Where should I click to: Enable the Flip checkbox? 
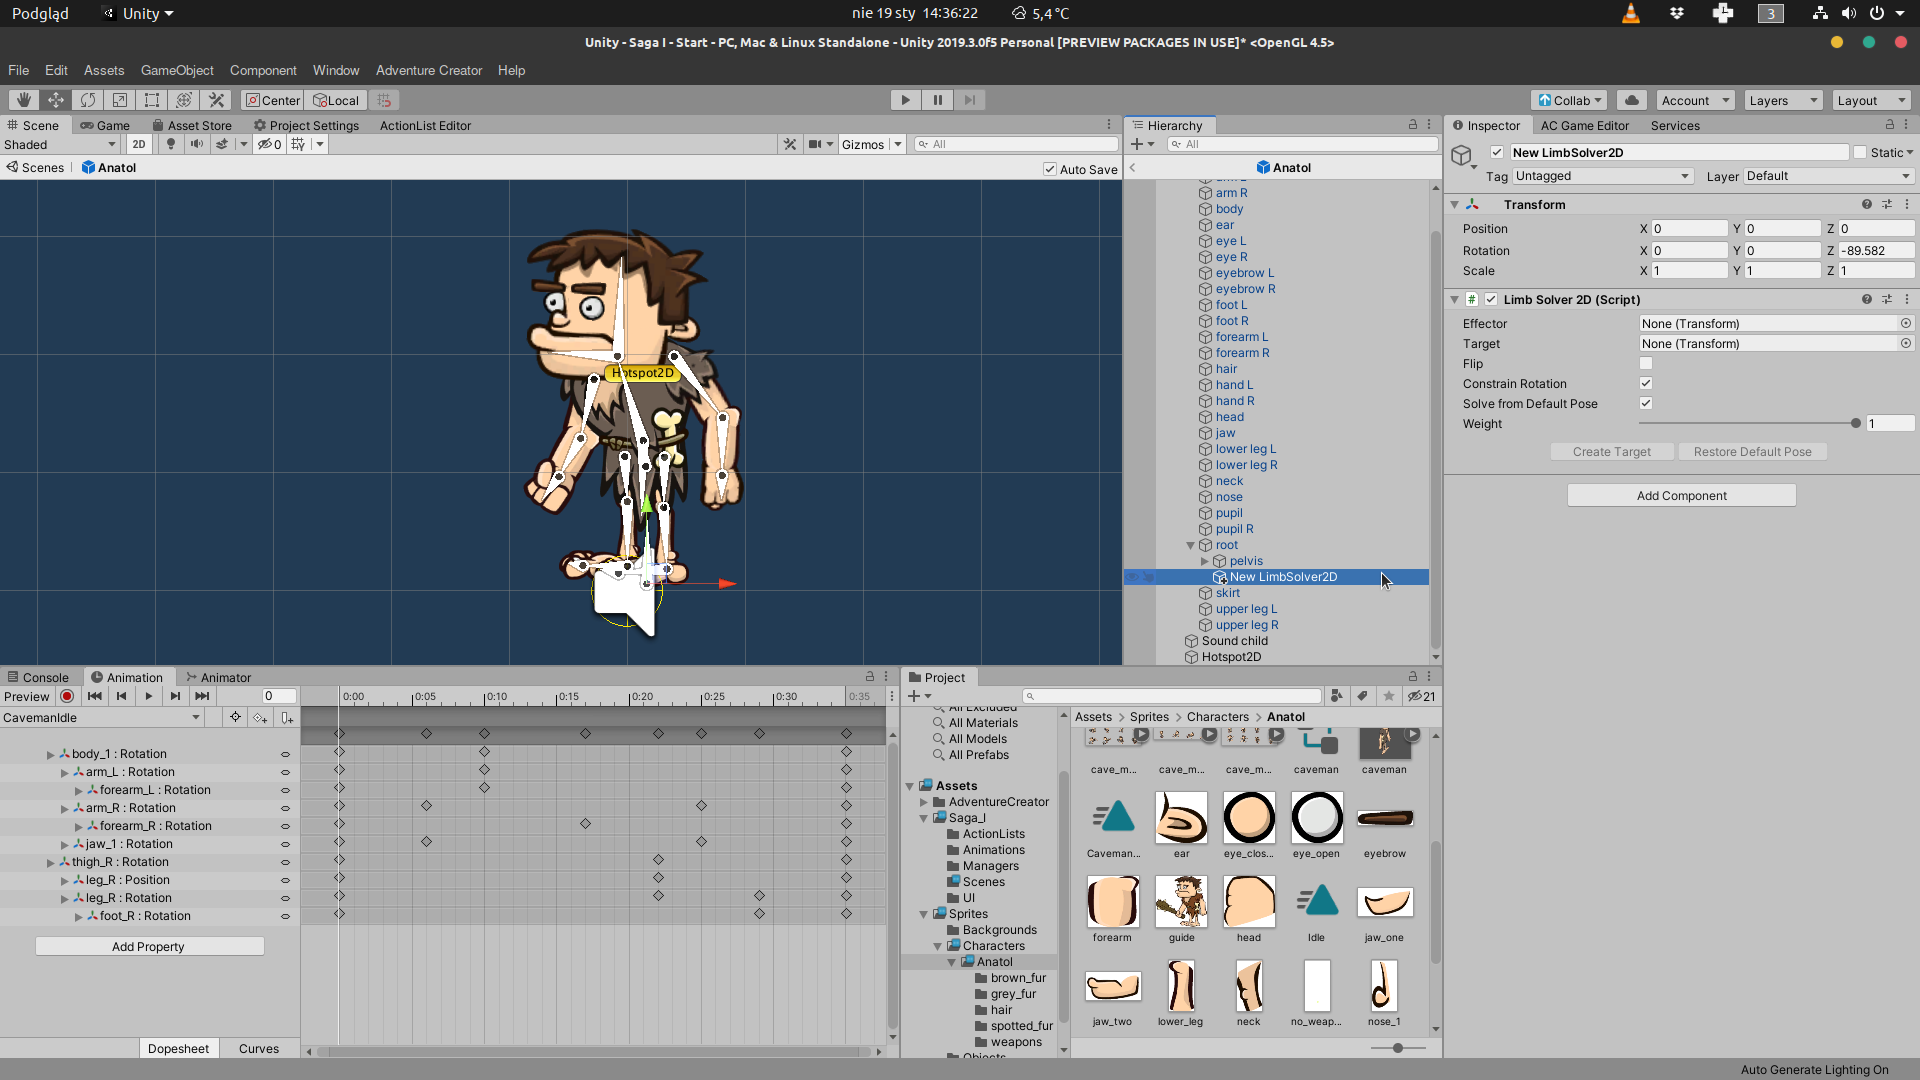[1646, 364]
